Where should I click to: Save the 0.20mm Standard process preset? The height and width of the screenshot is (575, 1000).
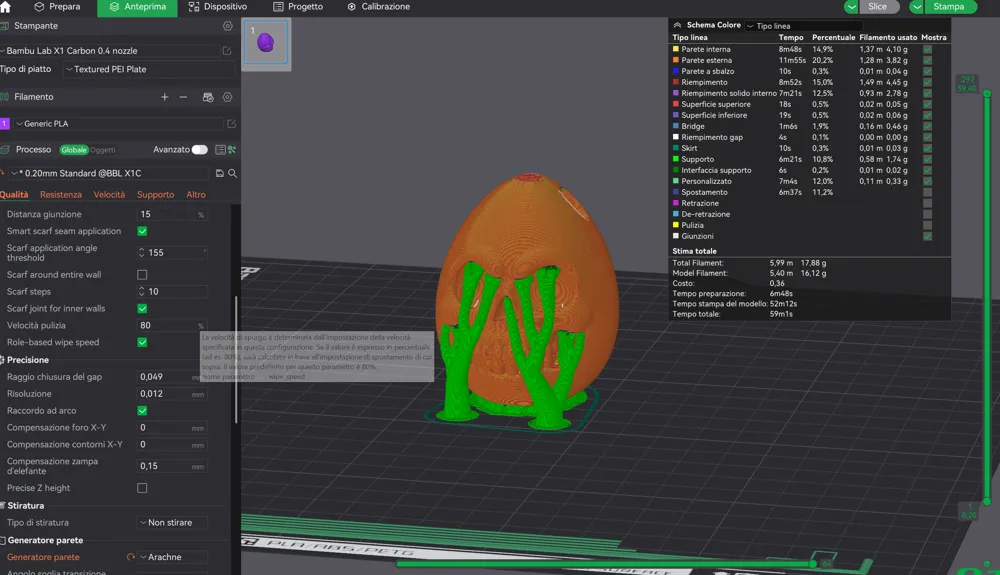tap(219, 173)
